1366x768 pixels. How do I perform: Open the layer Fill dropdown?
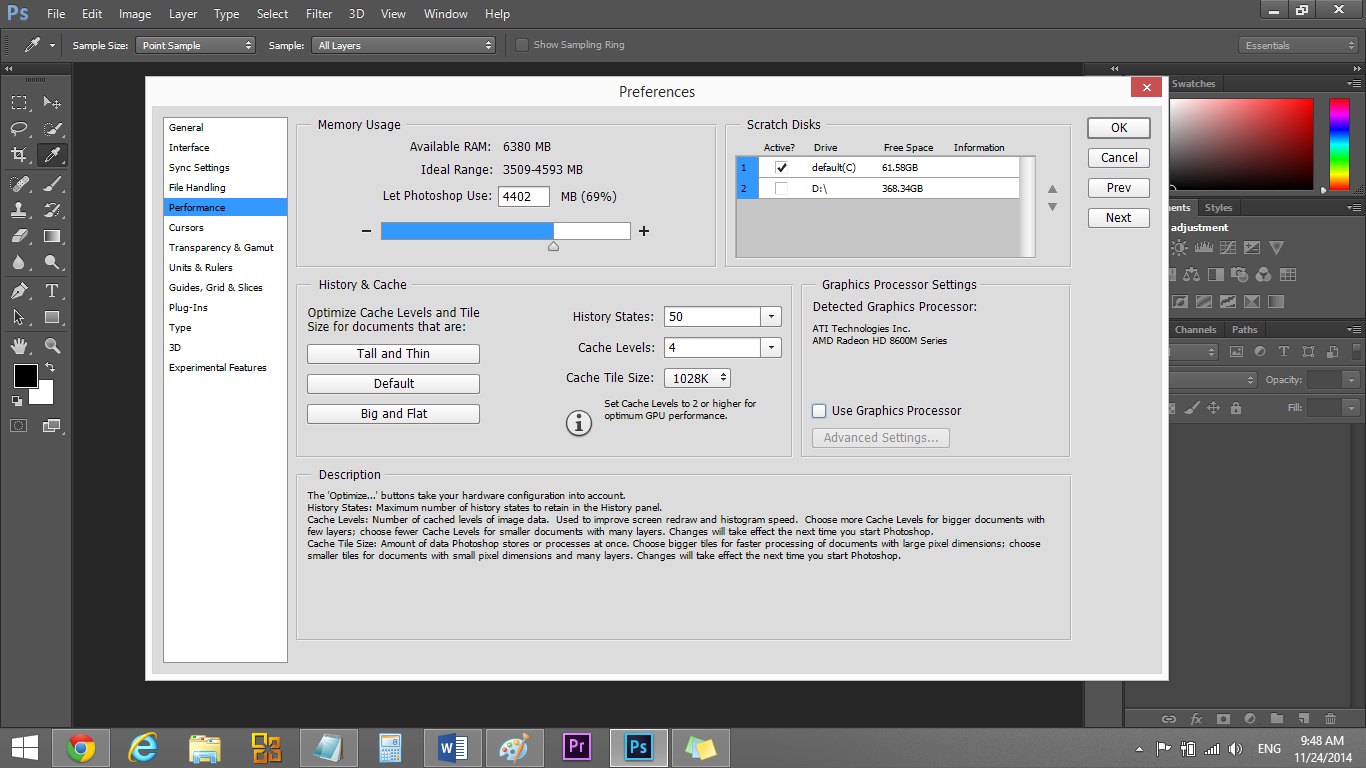(x=1351, y=408)
